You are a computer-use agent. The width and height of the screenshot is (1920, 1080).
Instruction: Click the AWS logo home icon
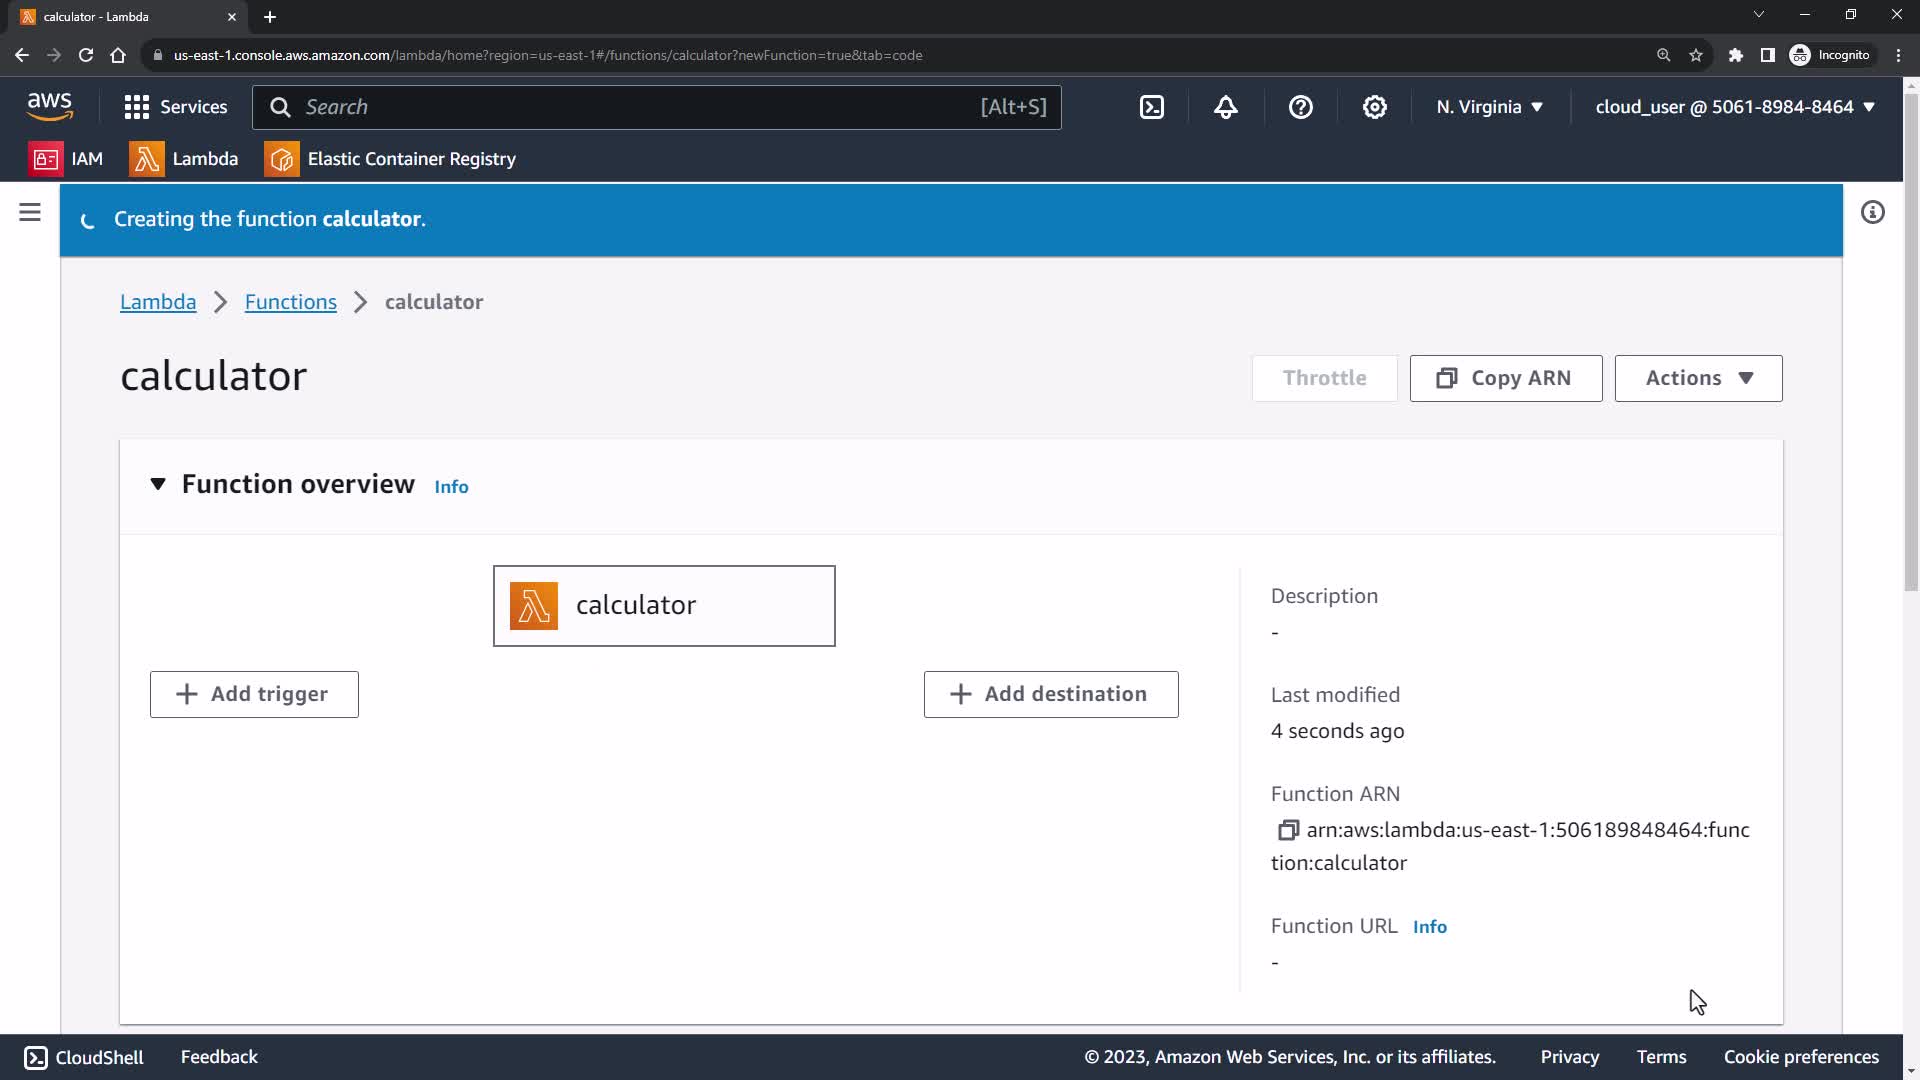tap(49, 106)
